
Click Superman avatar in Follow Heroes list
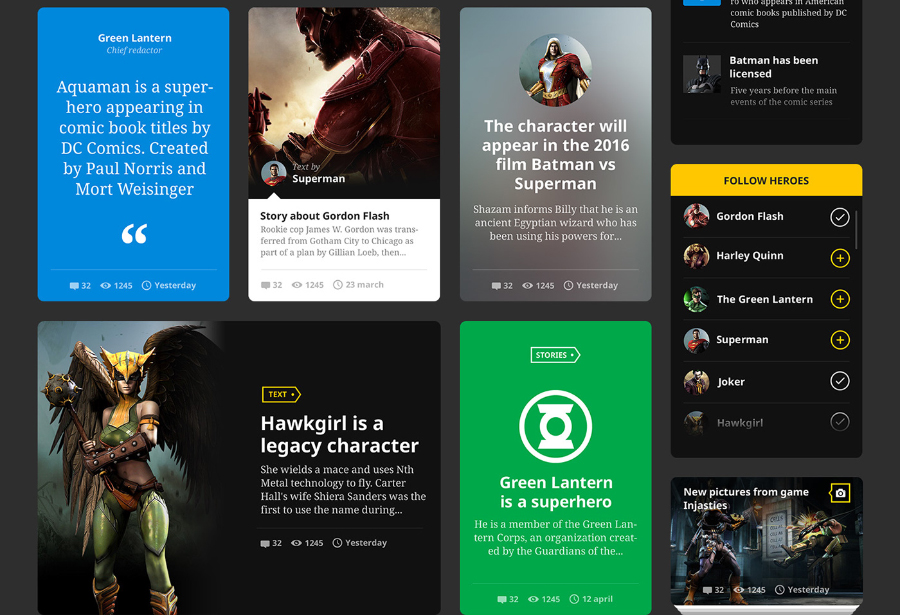click(696, 340)
